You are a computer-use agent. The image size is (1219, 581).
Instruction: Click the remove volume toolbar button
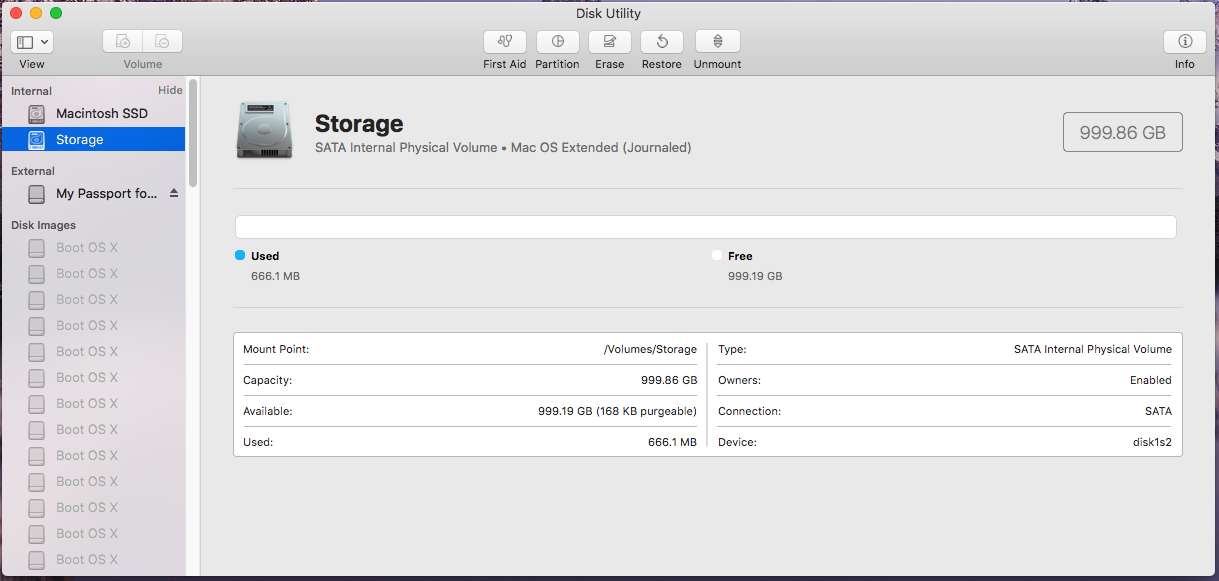pyautogui.click(x=162, y=42)
